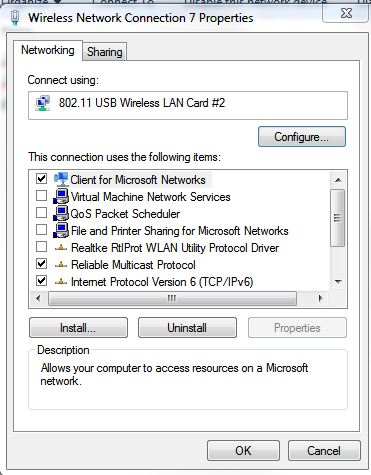Click the Virtual Machine Network Services icon
The width and height of the screenshot is (371, 475).
61,196
